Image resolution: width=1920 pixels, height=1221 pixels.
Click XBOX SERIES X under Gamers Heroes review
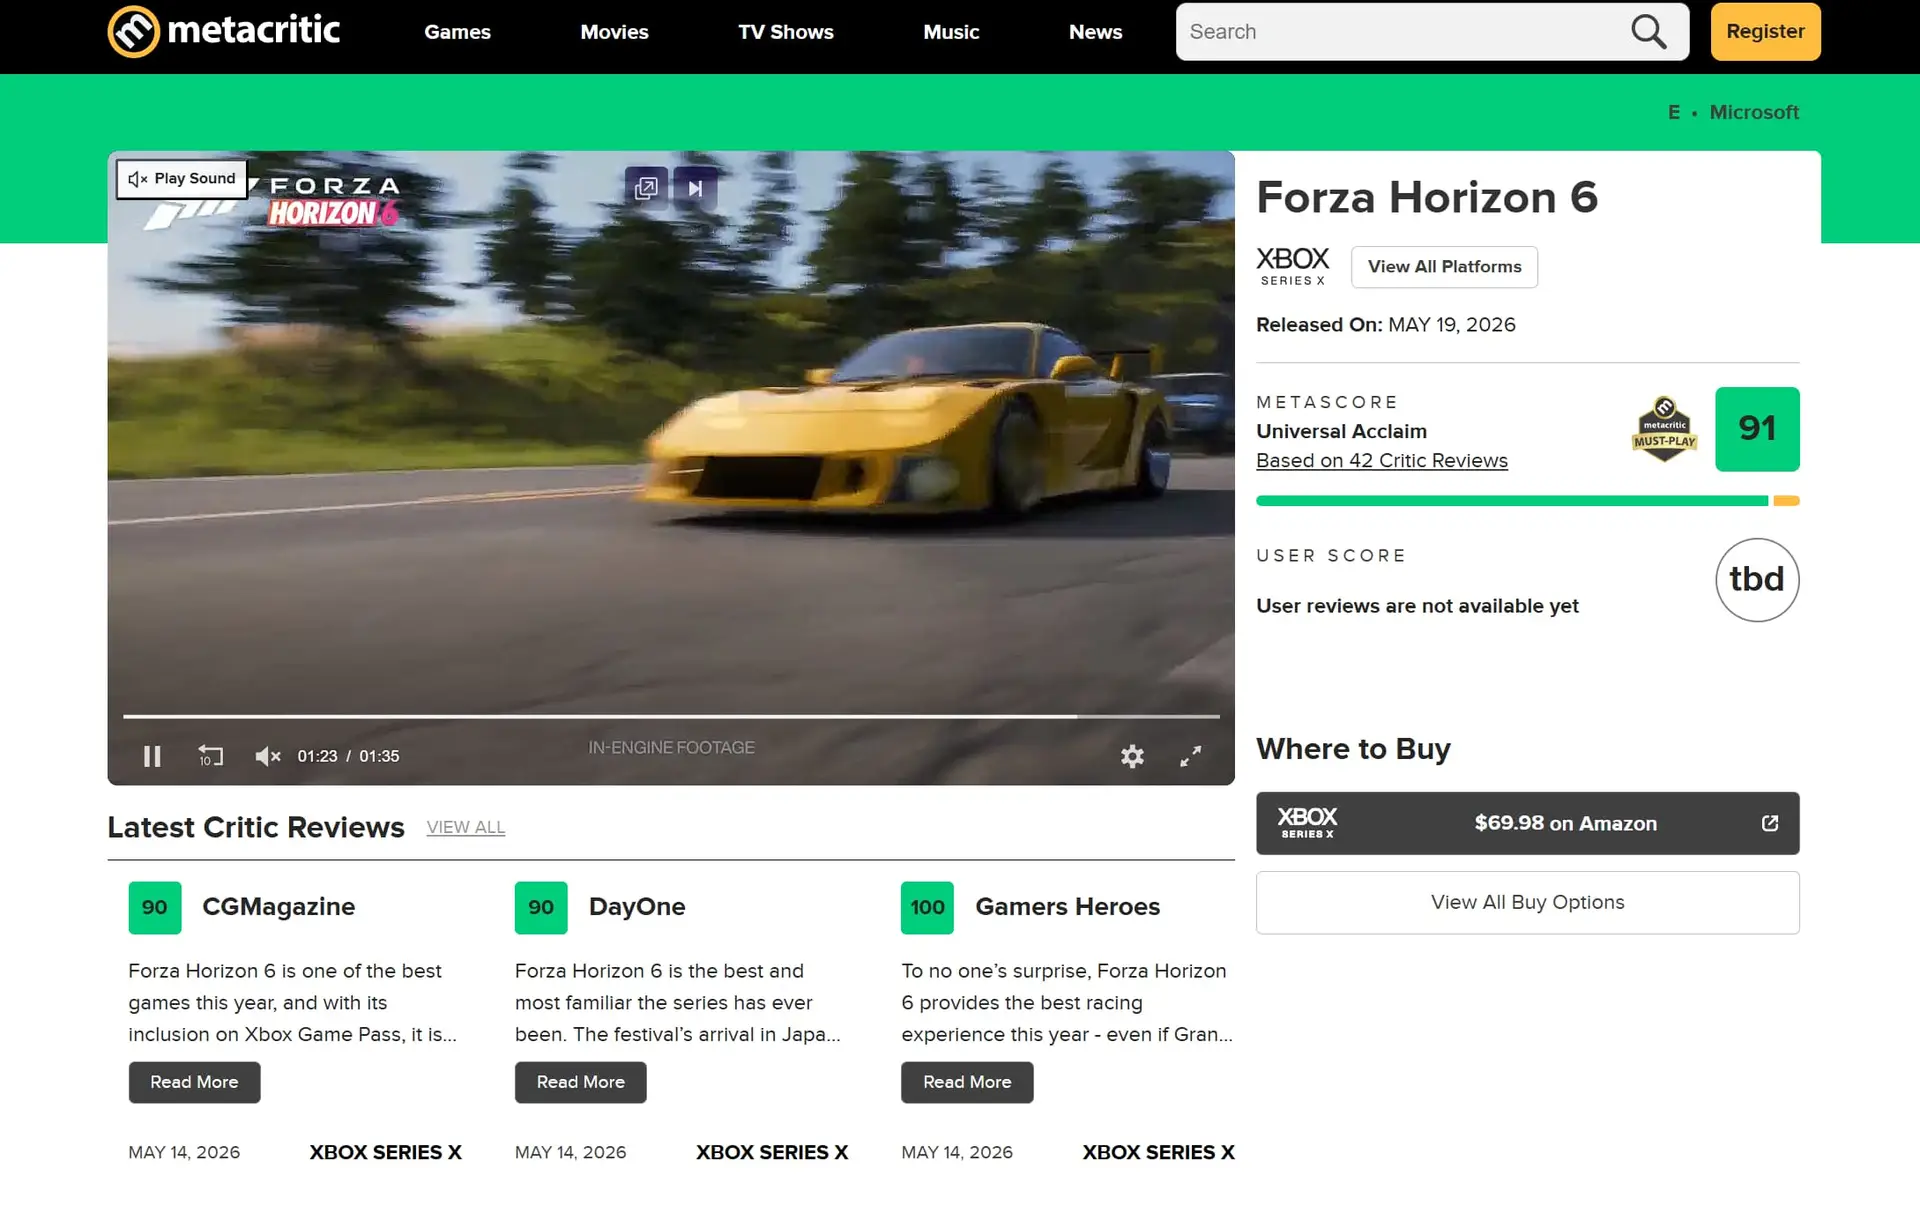coord(1158,1152)
